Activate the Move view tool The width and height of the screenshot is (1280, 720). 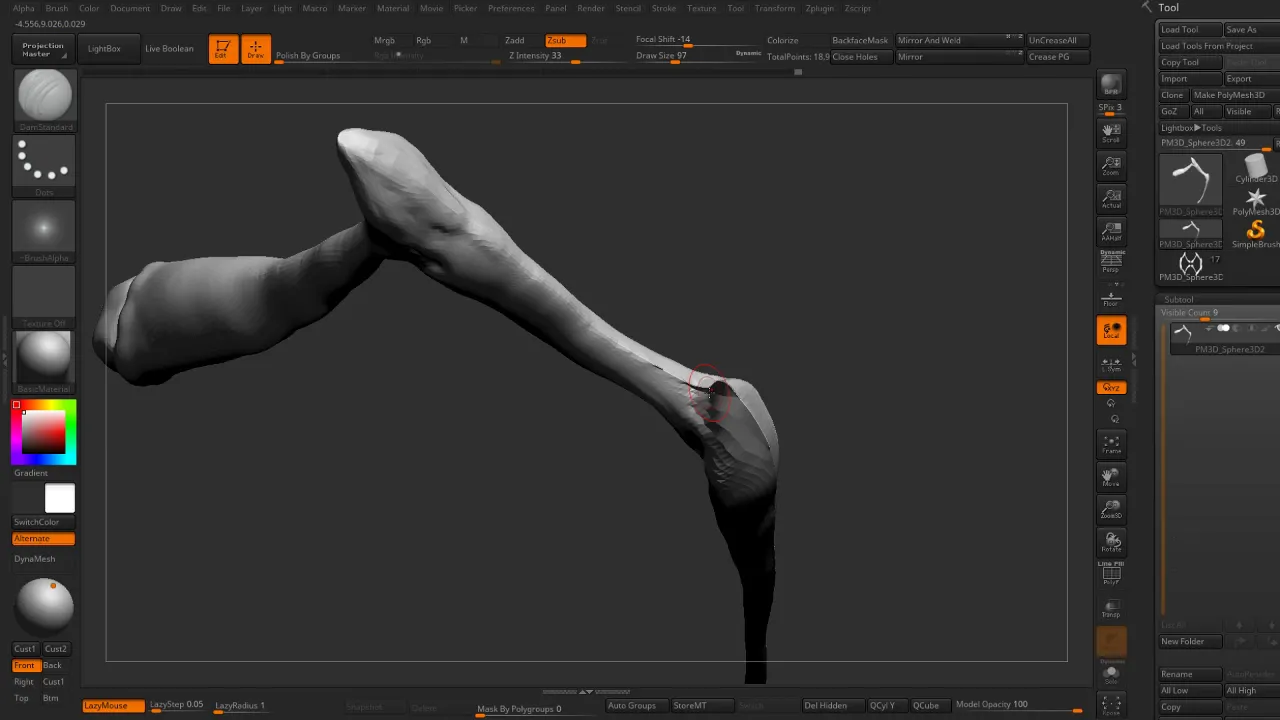click(x=1111, y=477)
